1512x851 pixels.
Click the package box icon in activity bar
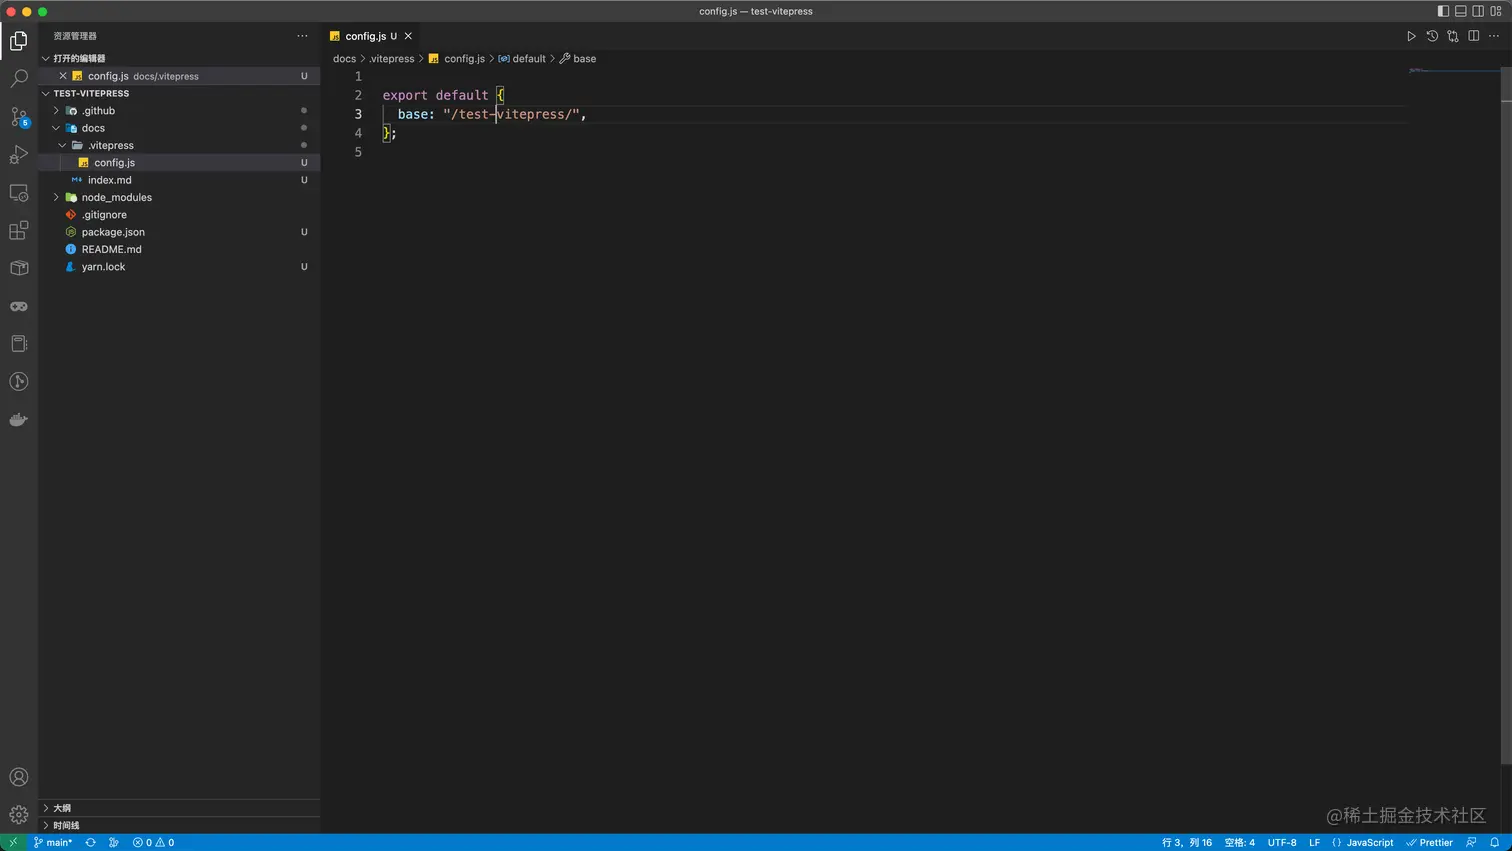click(18, 268)
